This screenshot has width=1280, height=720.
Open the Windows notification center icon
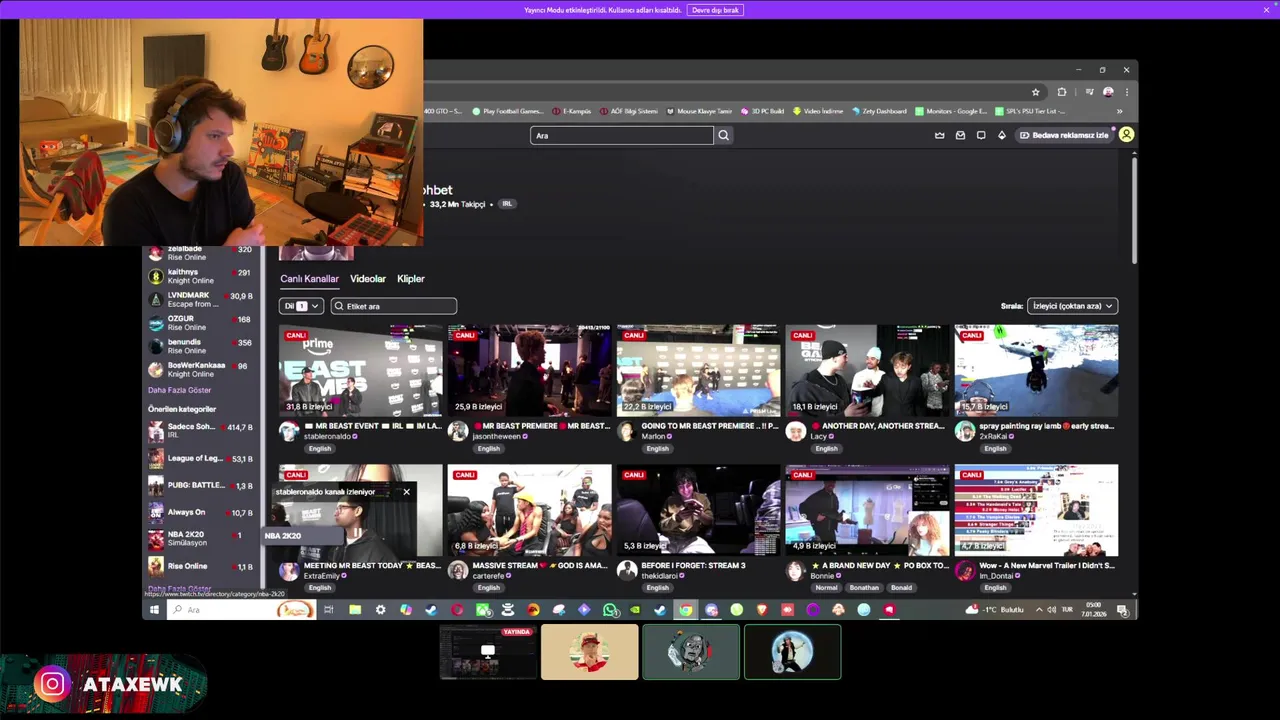pyautogui.click(x=1122, y=610)
